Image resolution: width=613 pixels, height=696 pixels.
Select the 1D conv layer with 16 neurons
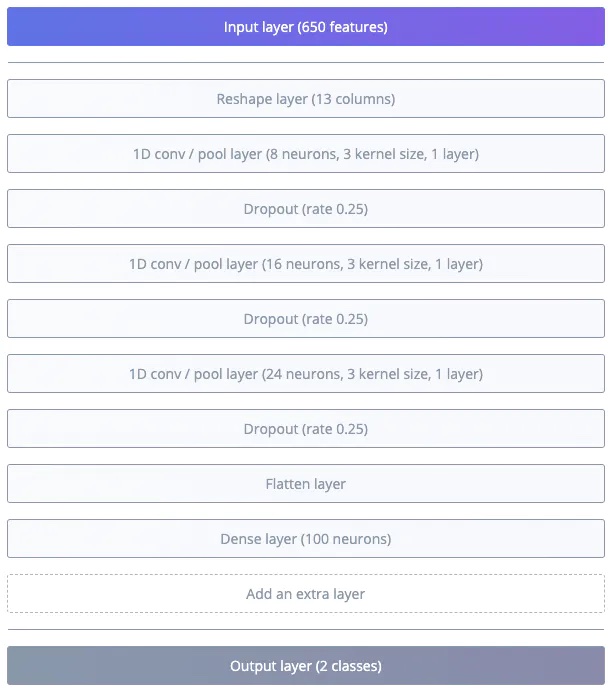(x=306, y=264)
